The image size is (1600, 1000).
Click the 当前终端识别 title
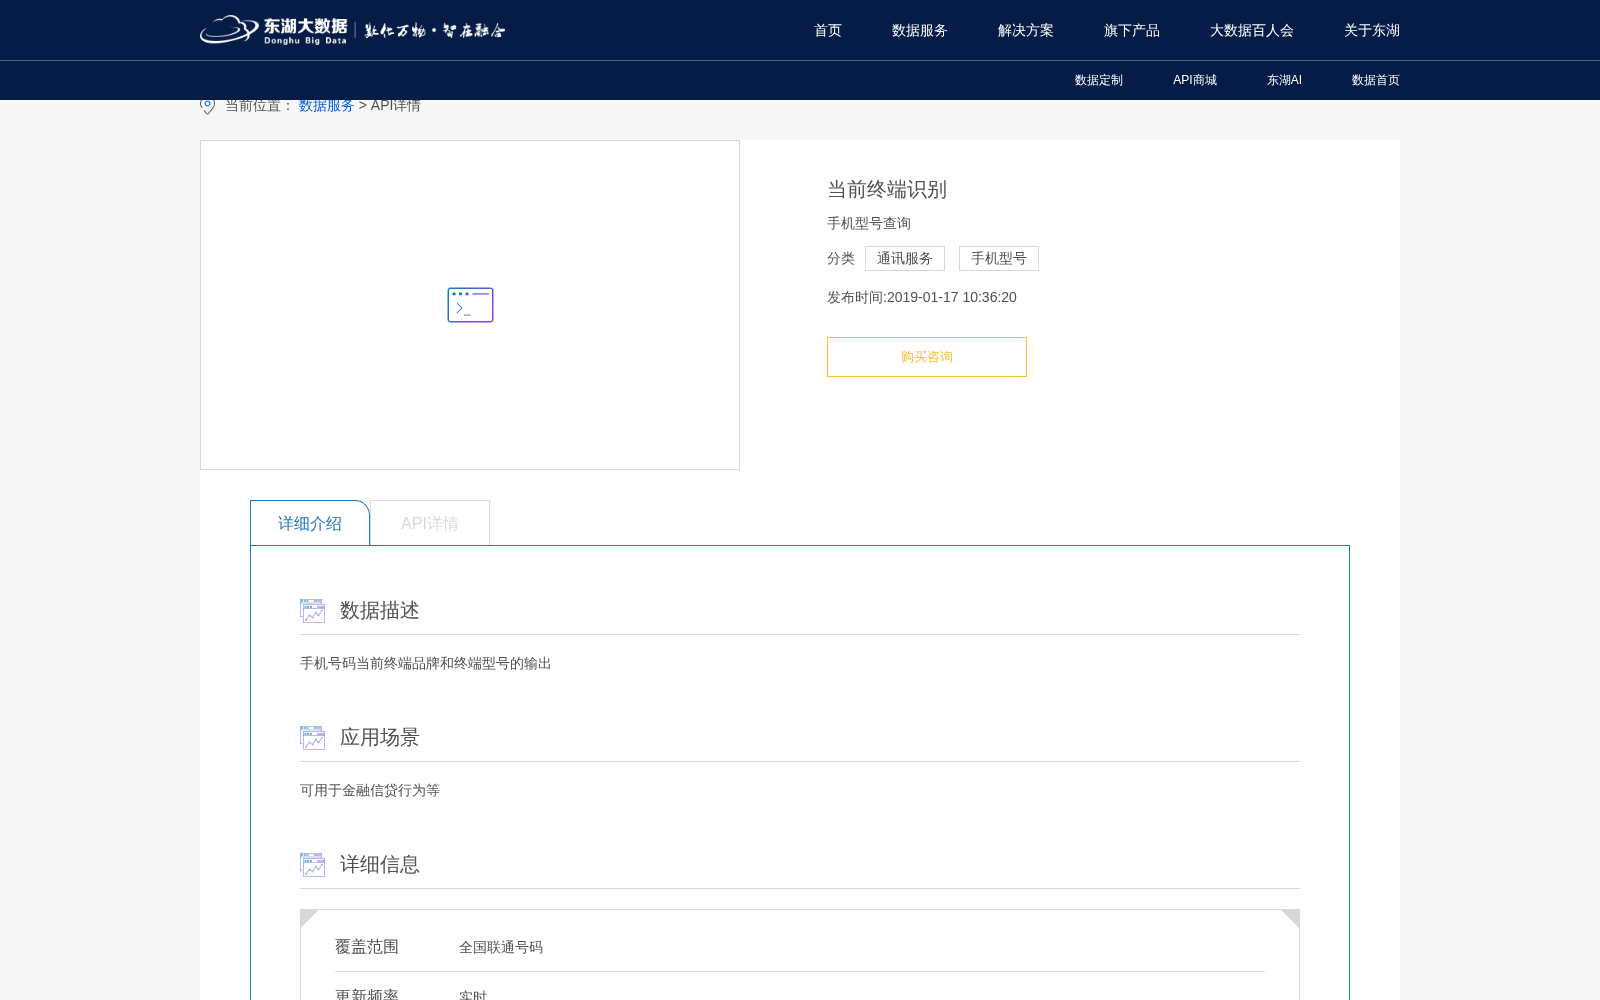(887, 189)
